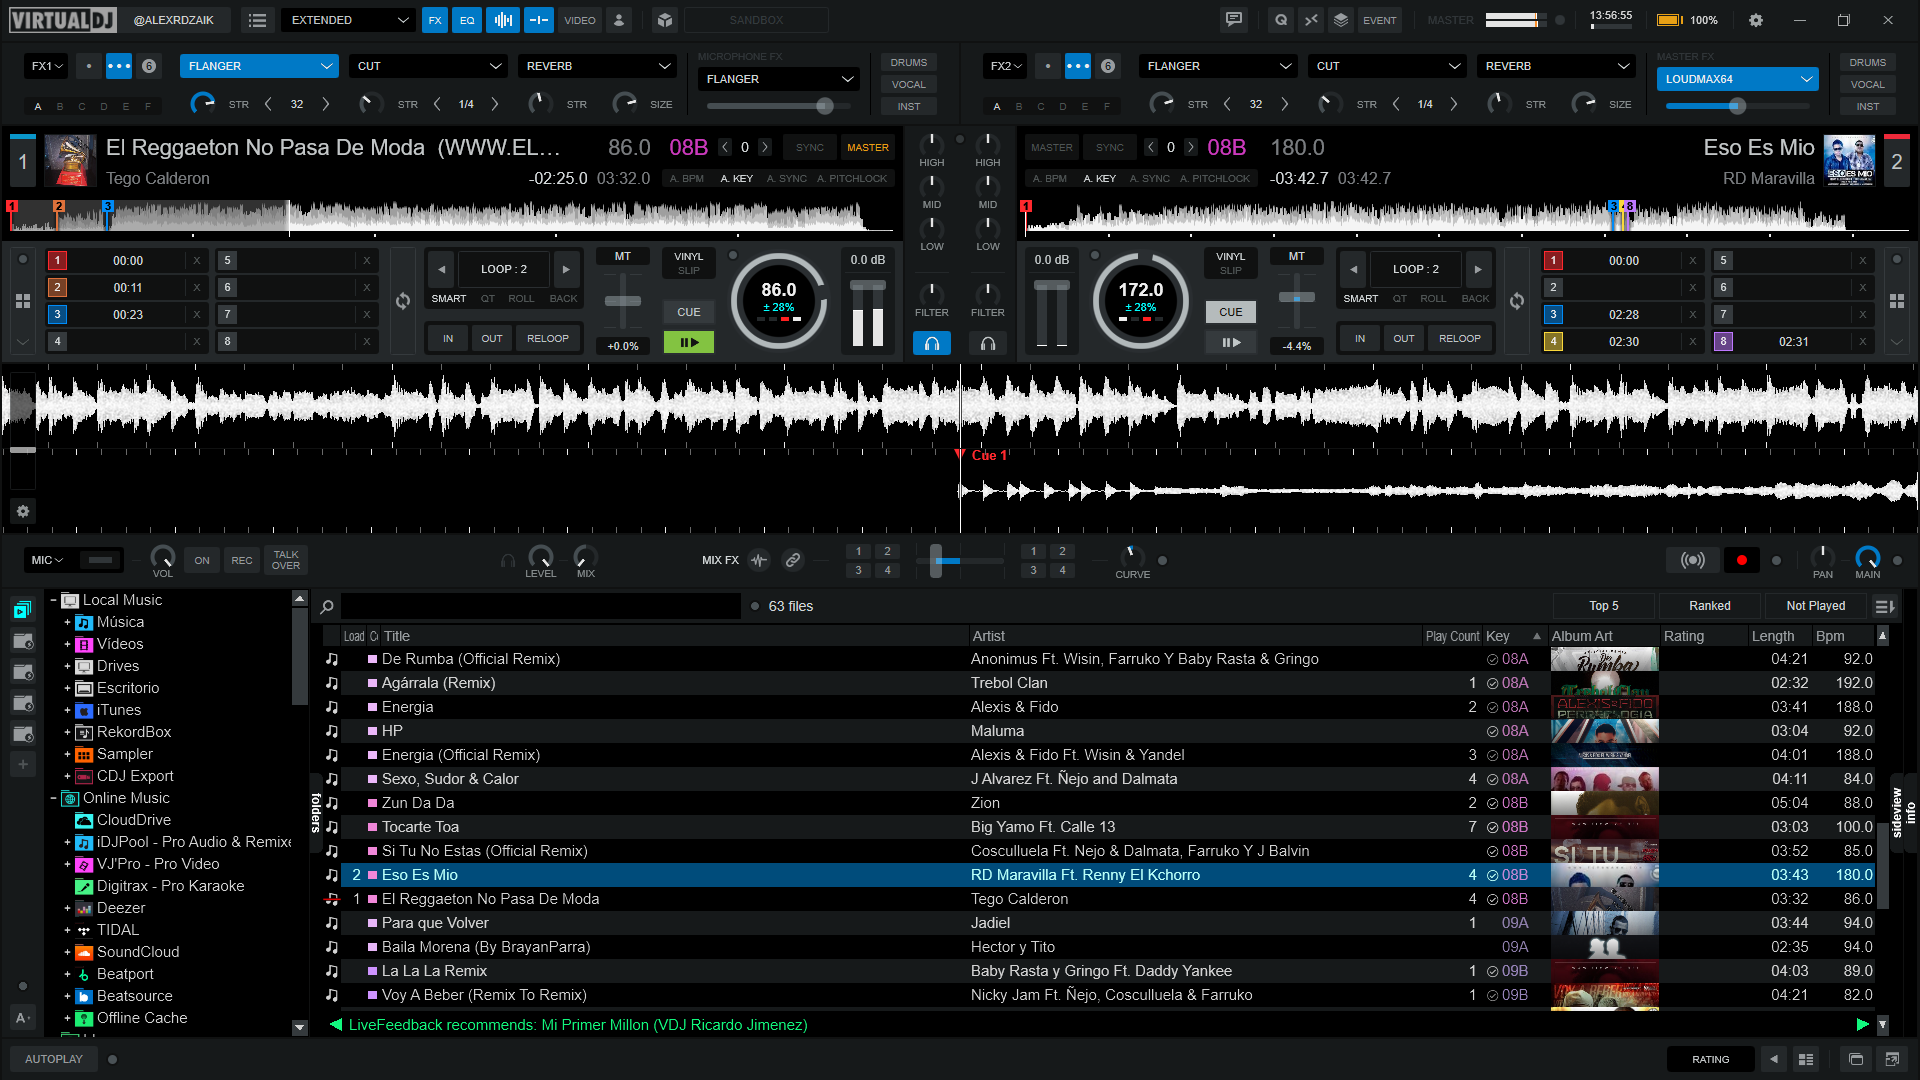Open the layout list icon in top bar
The width and height of the screenshot is (1920, 1080).
257,20
